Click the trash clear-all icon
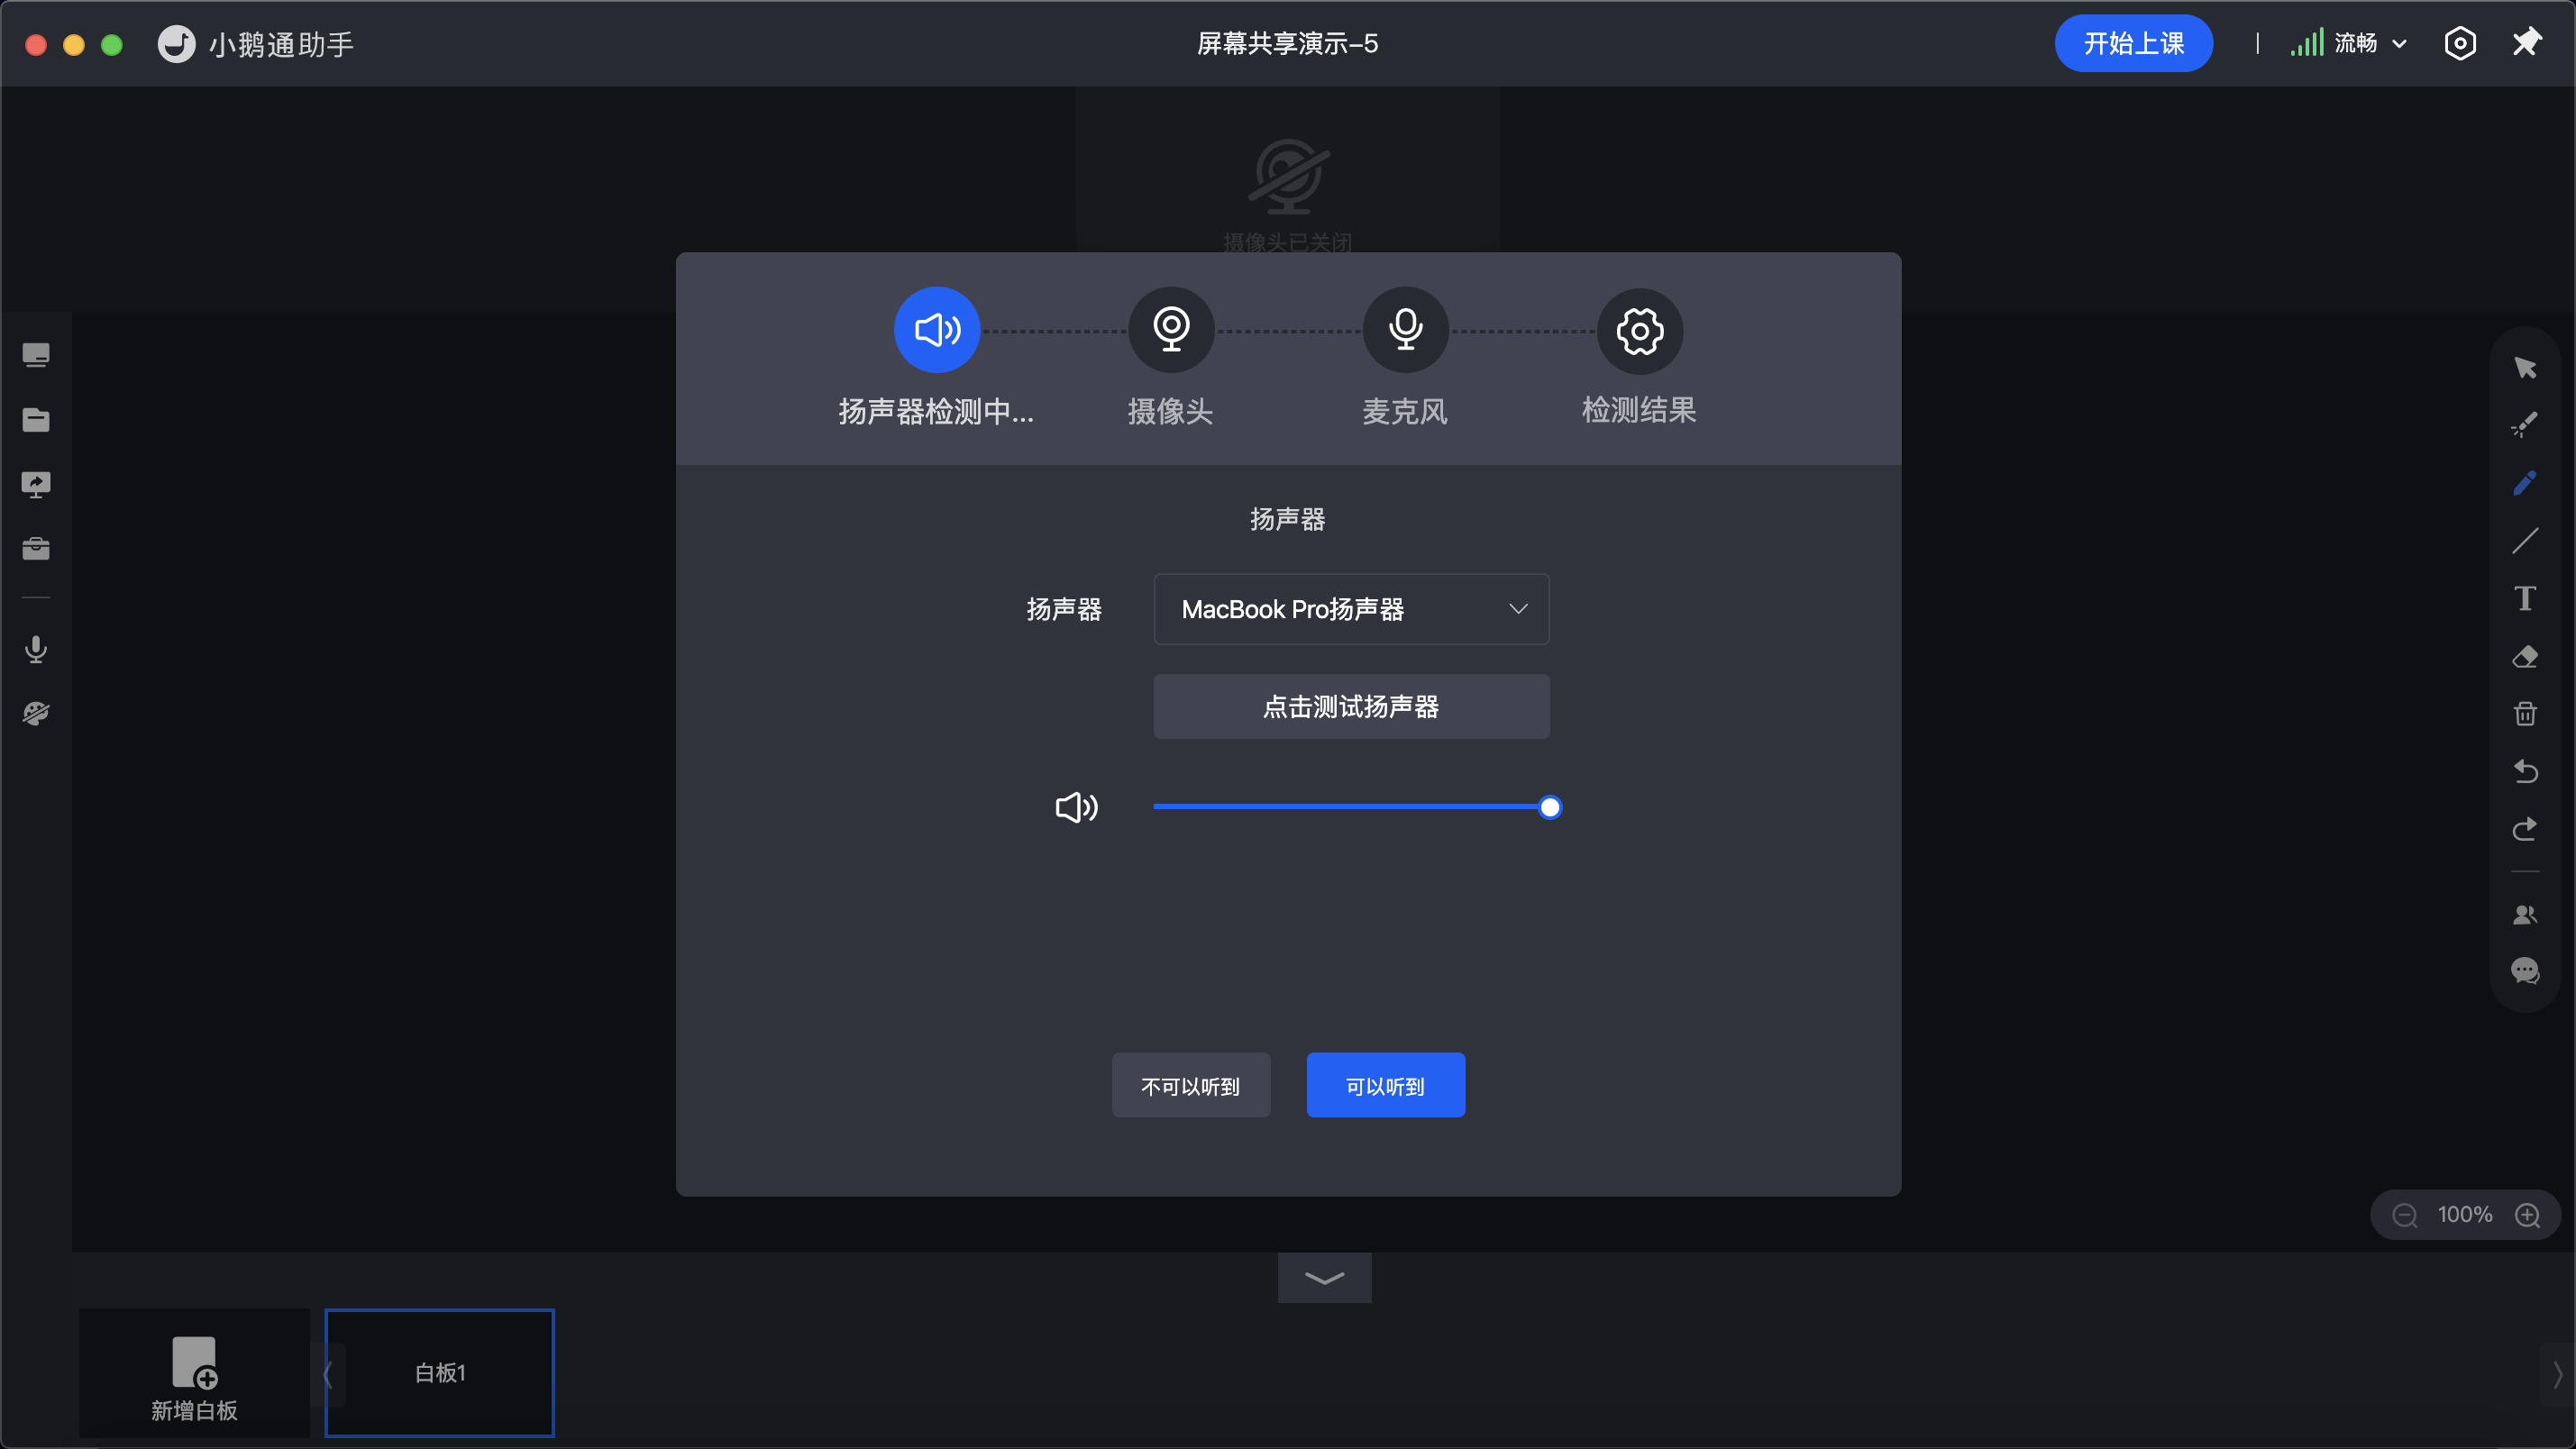The height and width of the screenshot is (1449, 2576). pos(2525,713)
